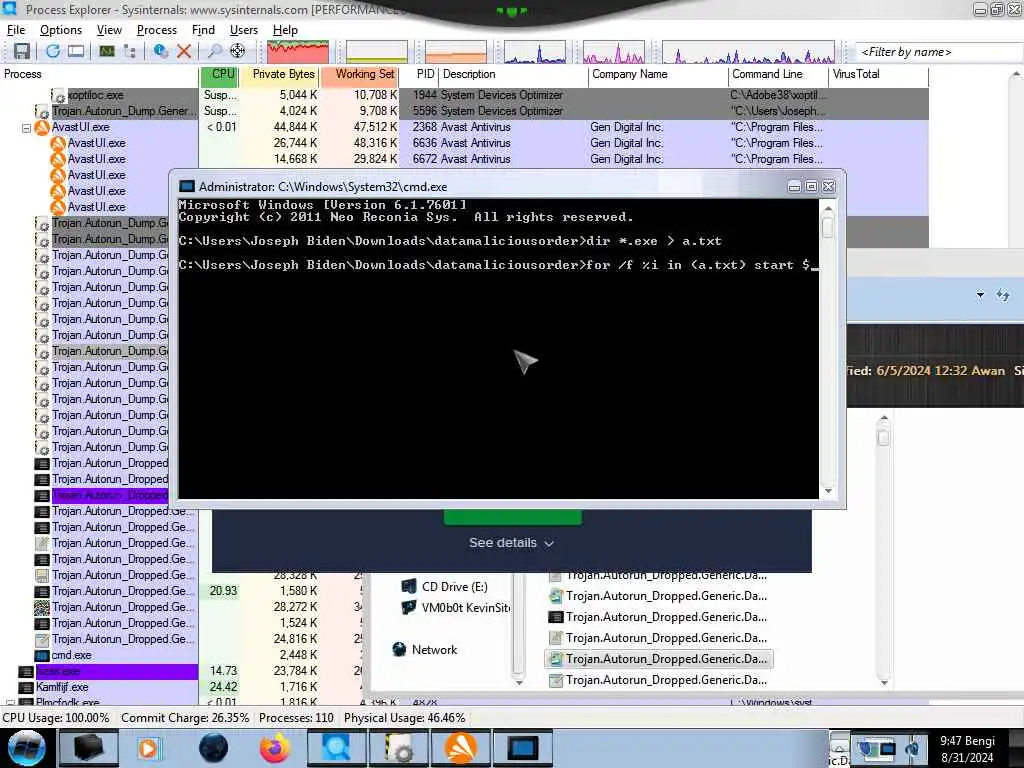Open the Find menu

tap(203, 30)
